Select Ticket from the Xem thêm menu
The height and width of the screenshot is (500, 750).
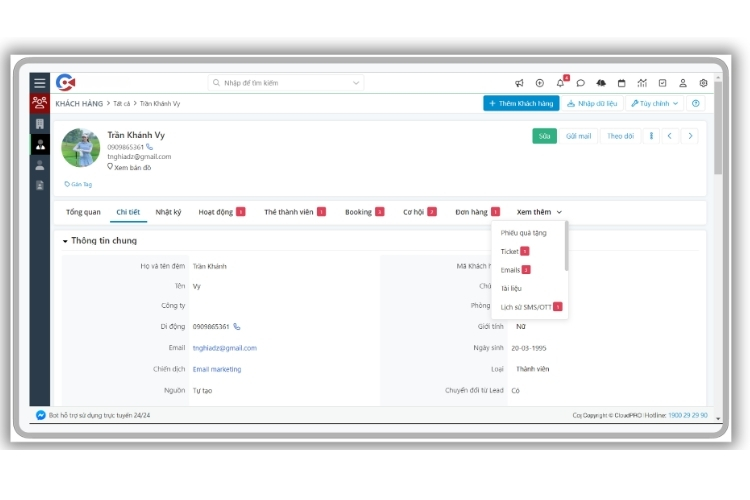pyautogui.click(x=510, y=252)
